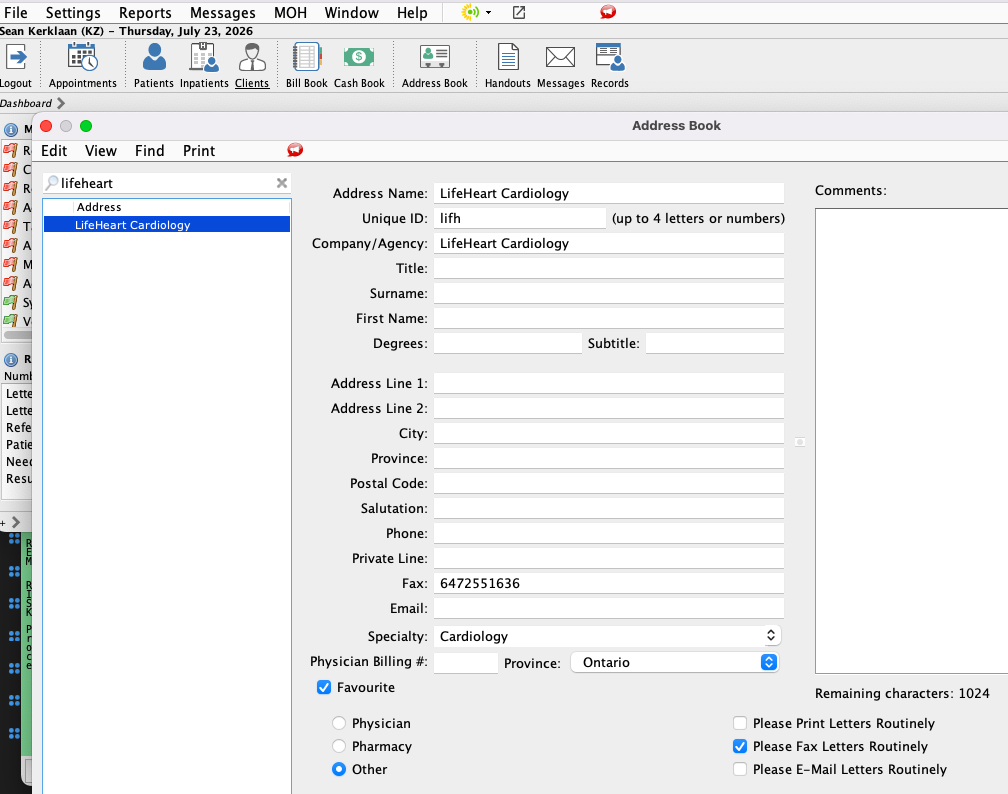The image size is (1008, 794).
Task: Click the Company/Agency field
Action: tap(609, 243)
